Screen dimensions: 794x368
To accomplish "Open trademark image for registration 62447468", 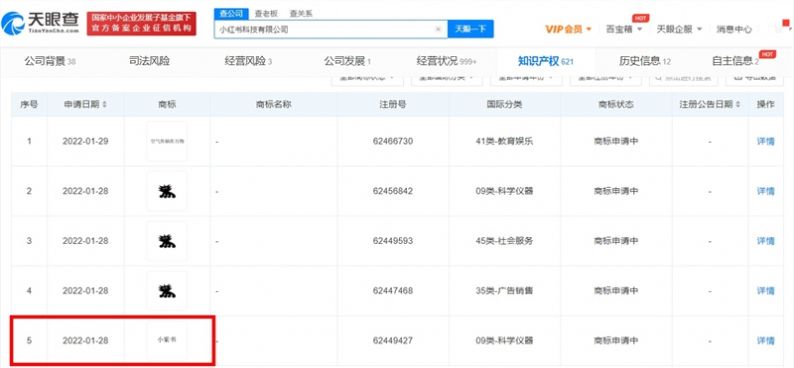I will [x=167, y=291].
